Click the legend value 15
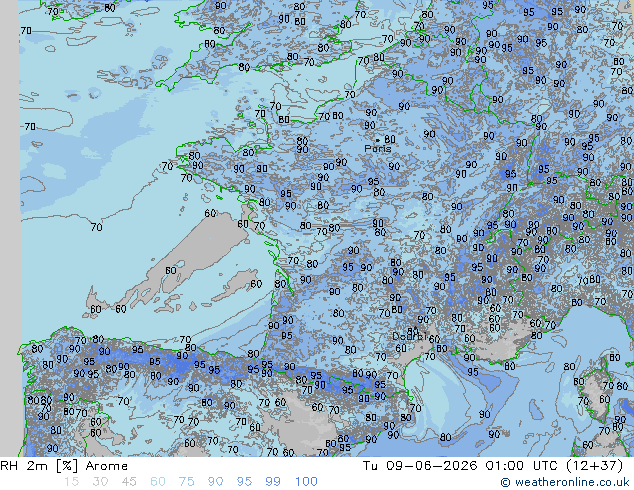Image resolution: width=634 pixels, height=490 pixels. (72, 482)
